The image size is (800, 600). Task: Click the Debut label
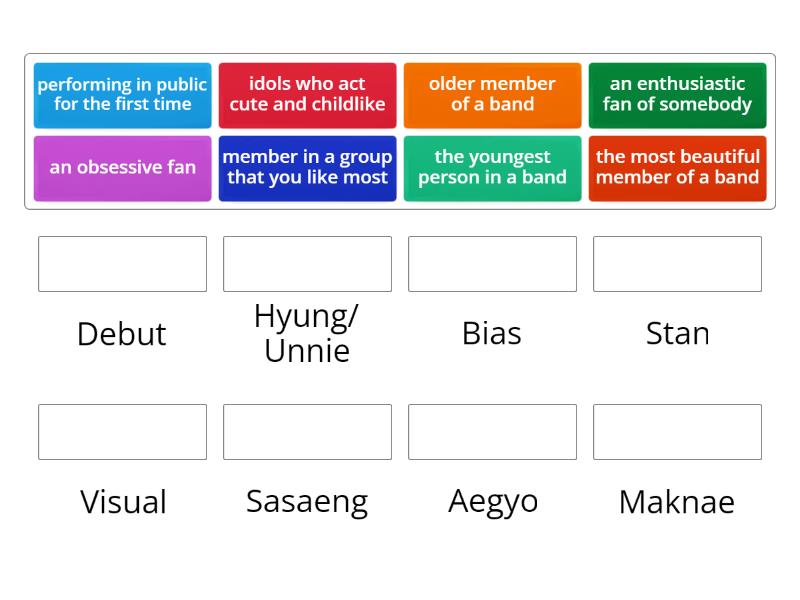pos(122,334)
